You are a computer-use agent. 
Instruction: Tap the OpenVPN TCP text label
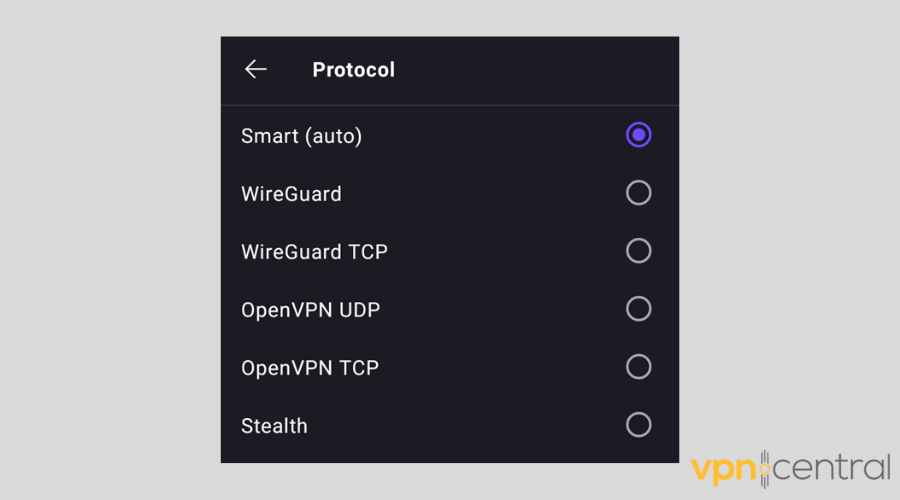[x=310, y=368]
